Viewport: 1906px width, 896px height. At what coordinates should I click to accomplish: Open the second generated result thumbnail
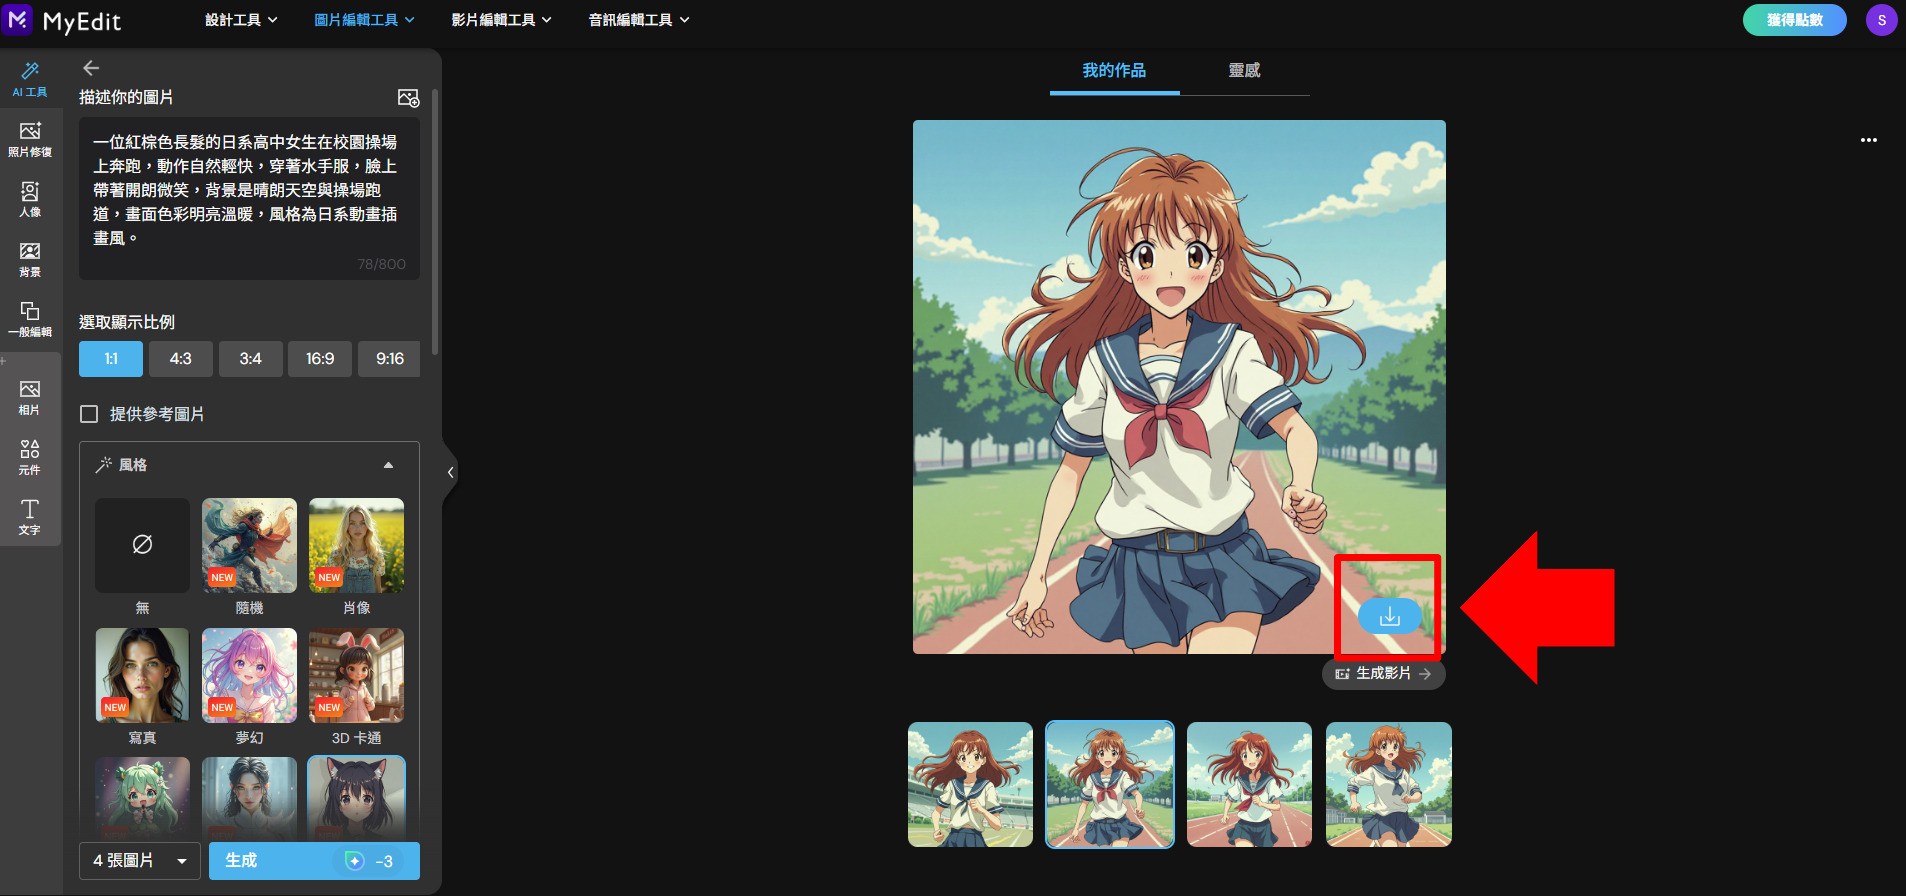pos(1110,785)
